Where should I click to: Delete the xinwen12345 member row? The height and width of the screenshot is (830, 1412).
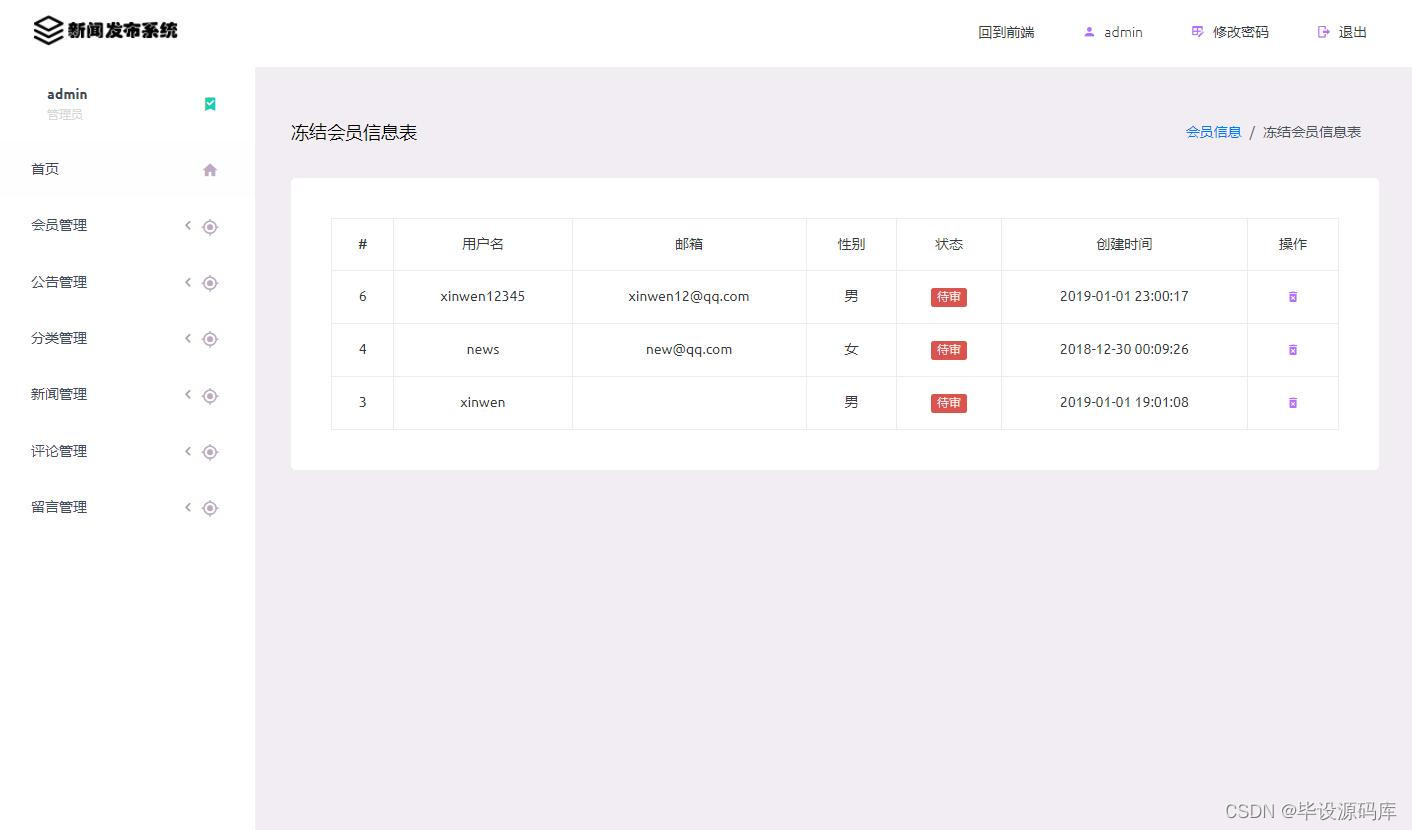click(1292, 297)
